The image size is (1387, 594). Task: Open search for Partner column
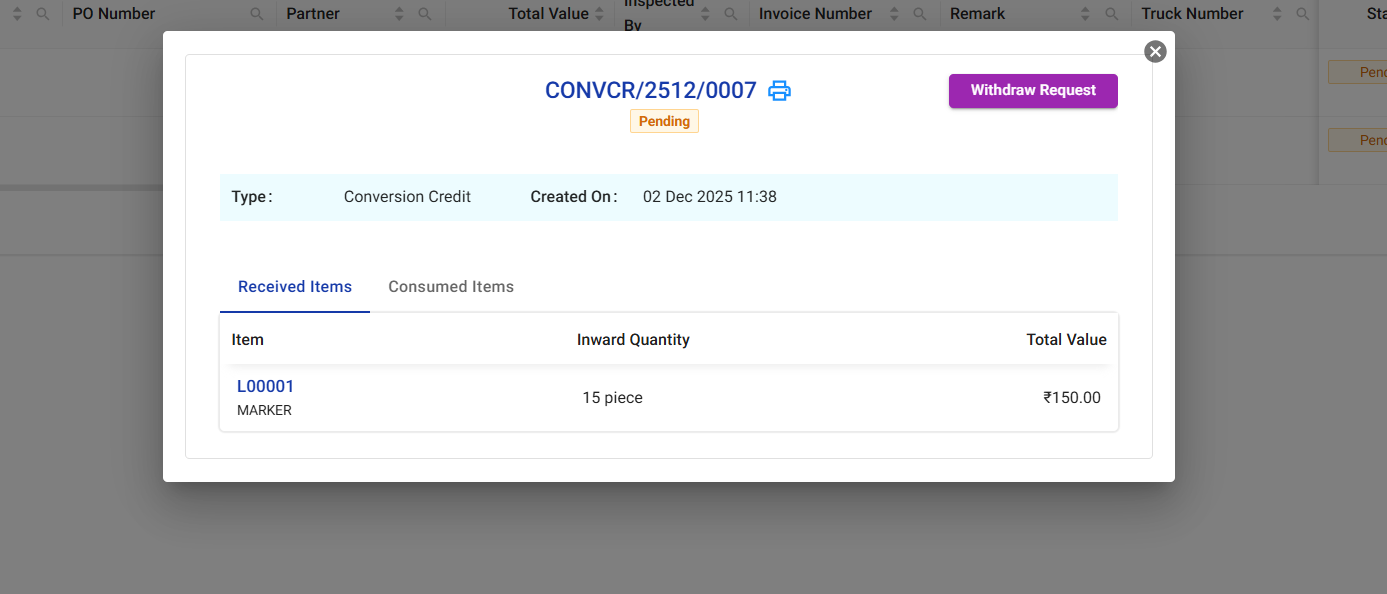[x=425, y=14]
